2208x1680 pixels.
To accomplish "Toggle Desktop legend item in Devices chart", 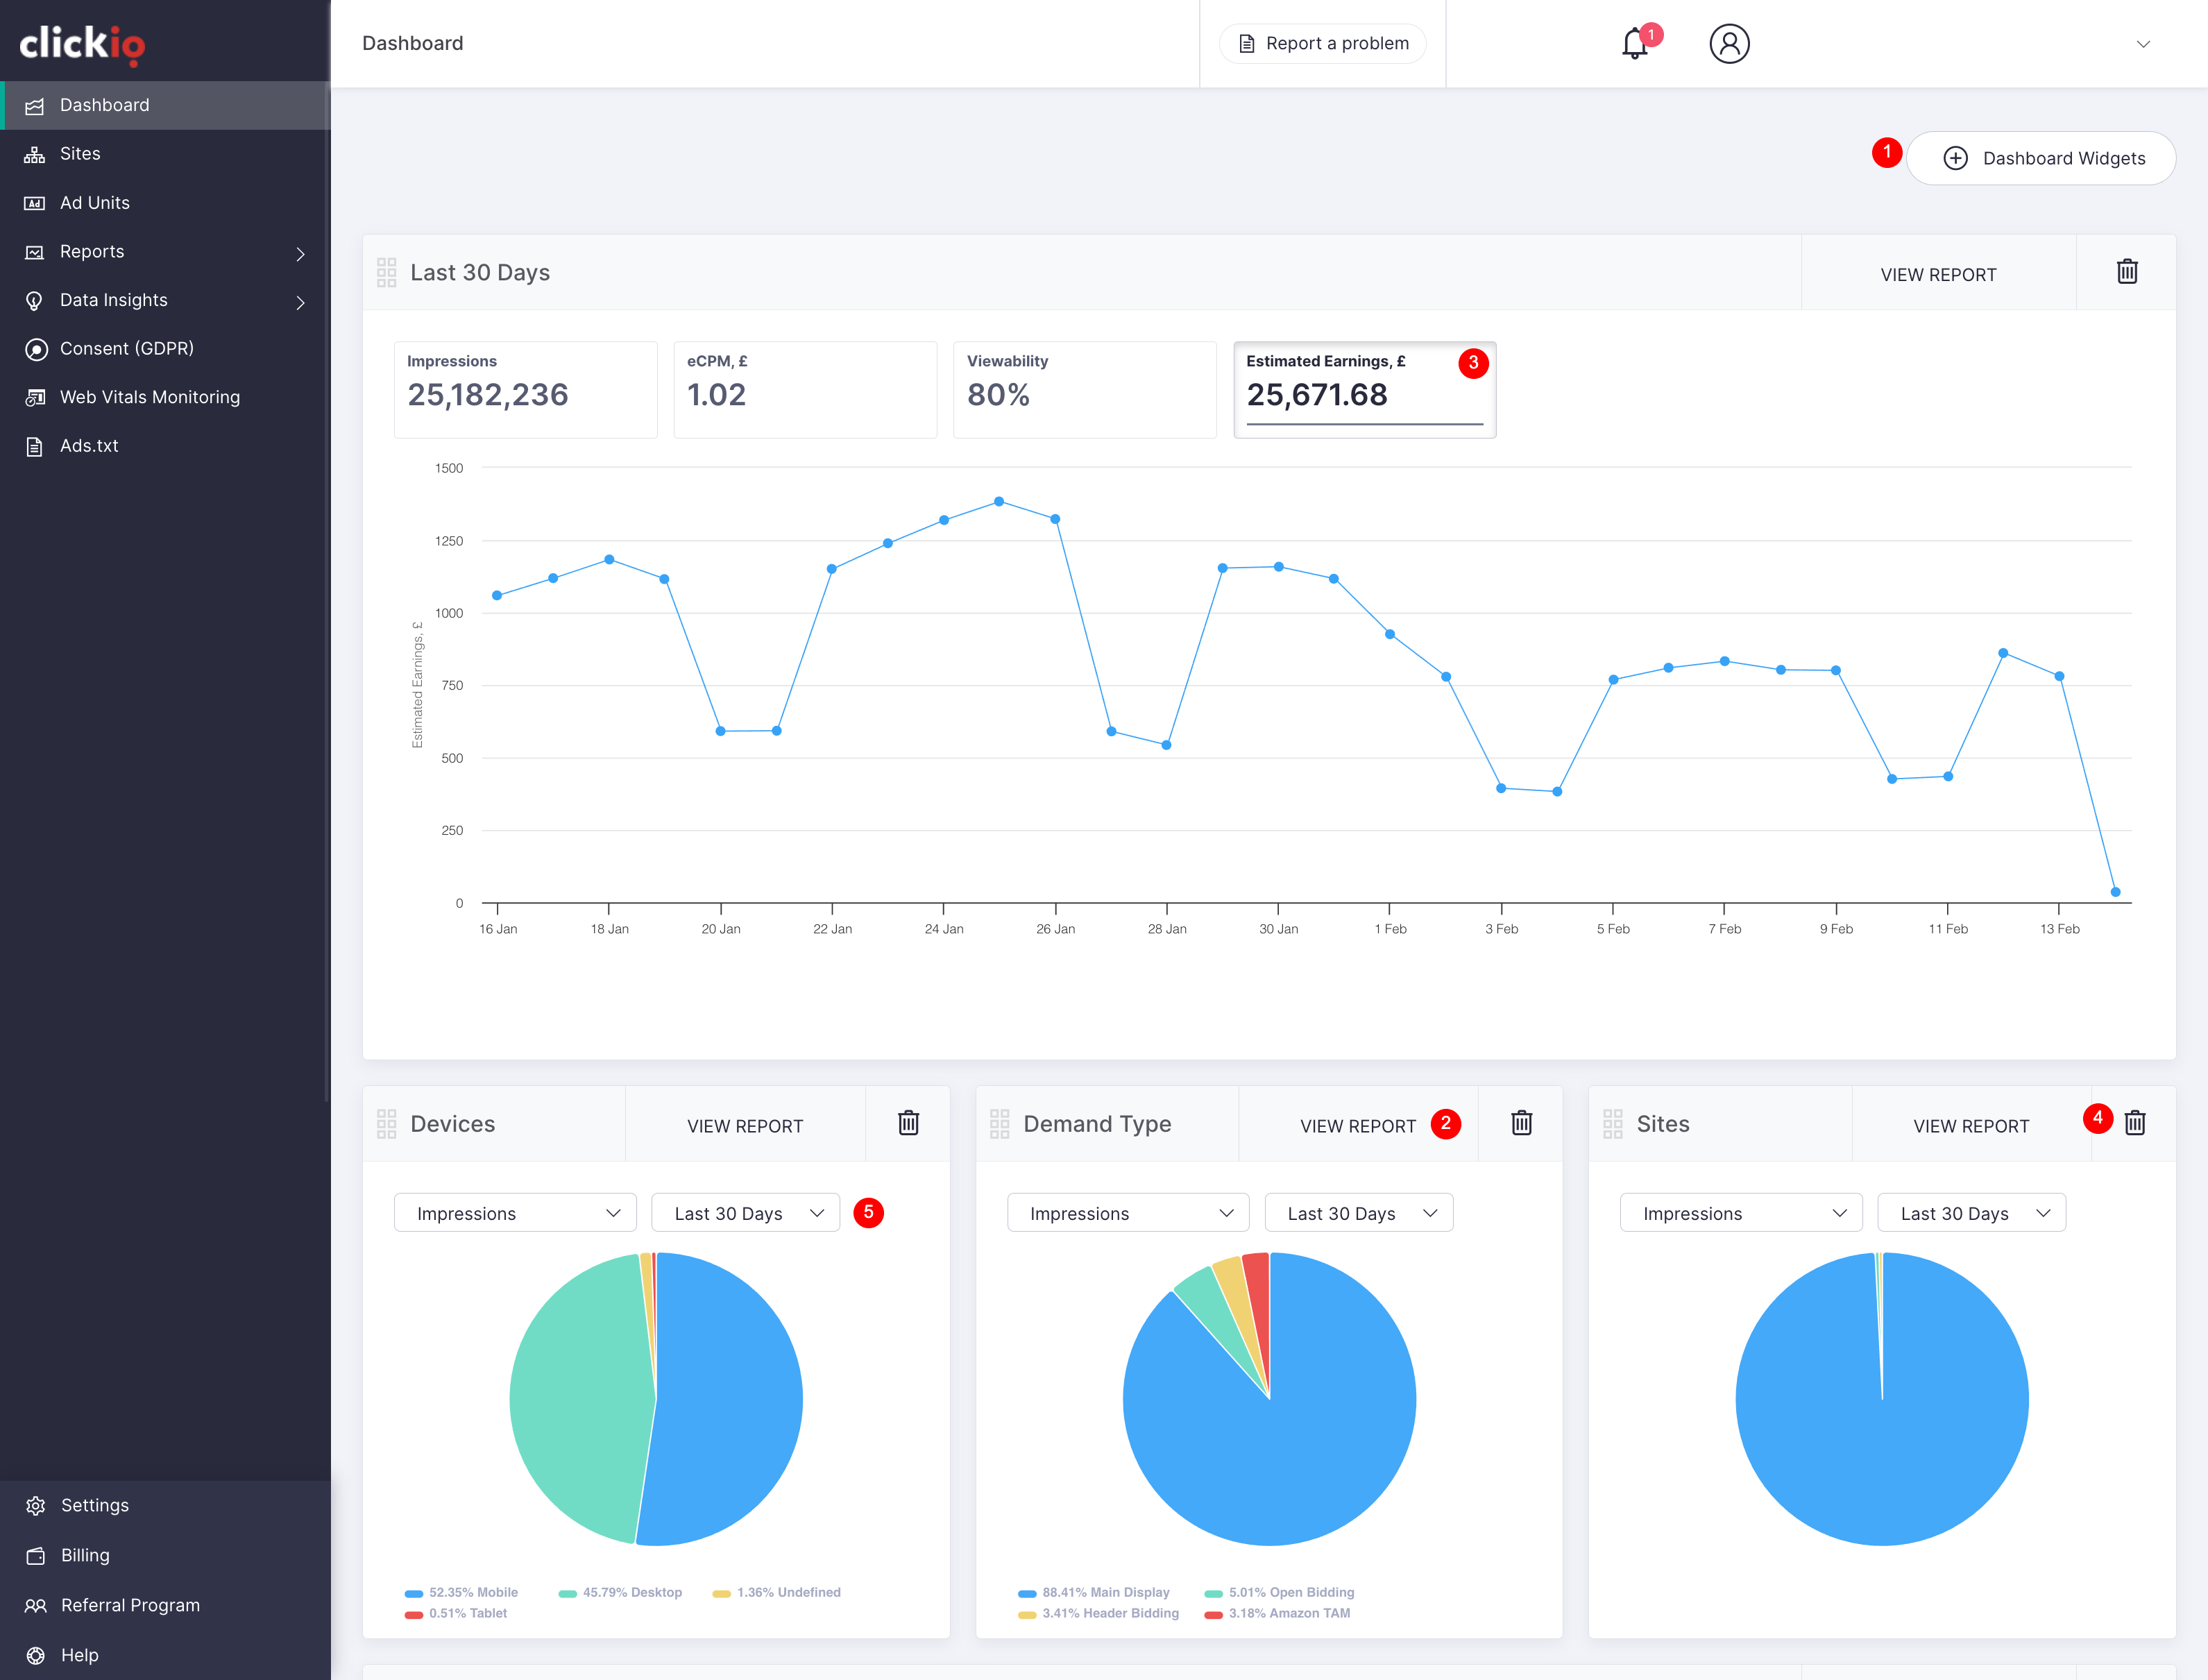I will [x=620, y=1592].
